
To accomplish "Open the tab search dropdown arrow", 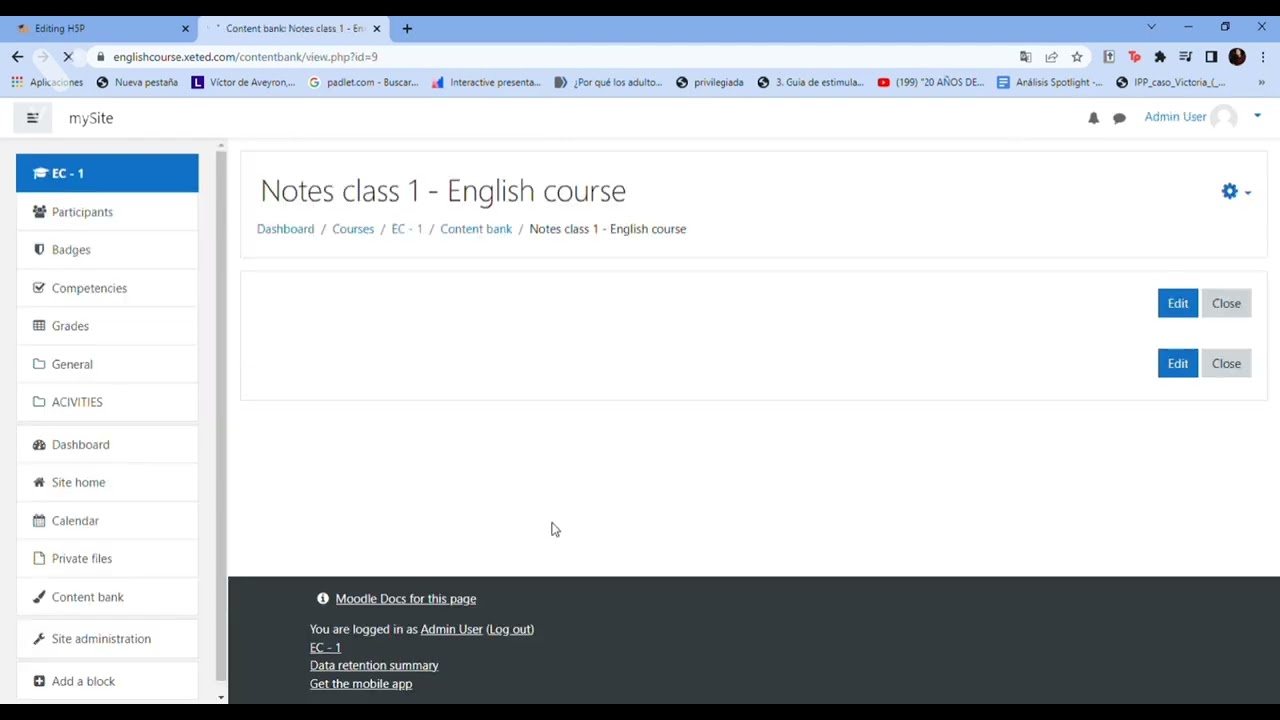I will (x=1151, y=27).
